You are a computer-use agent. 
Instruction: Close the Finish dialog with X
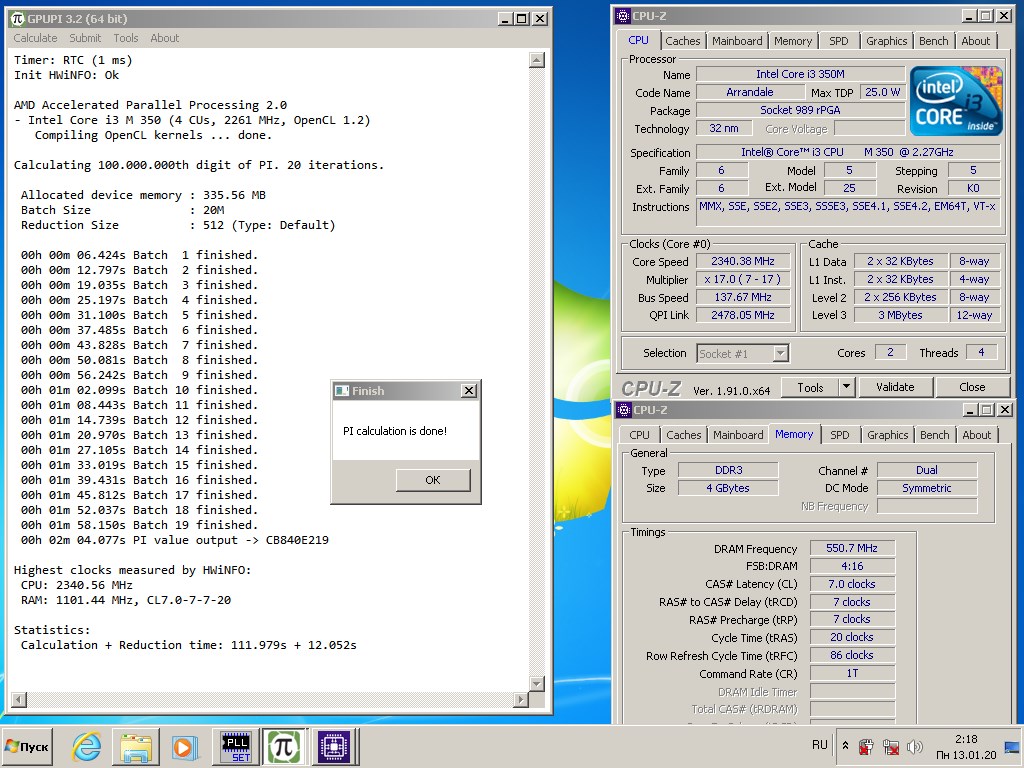(x=469, y=391)
